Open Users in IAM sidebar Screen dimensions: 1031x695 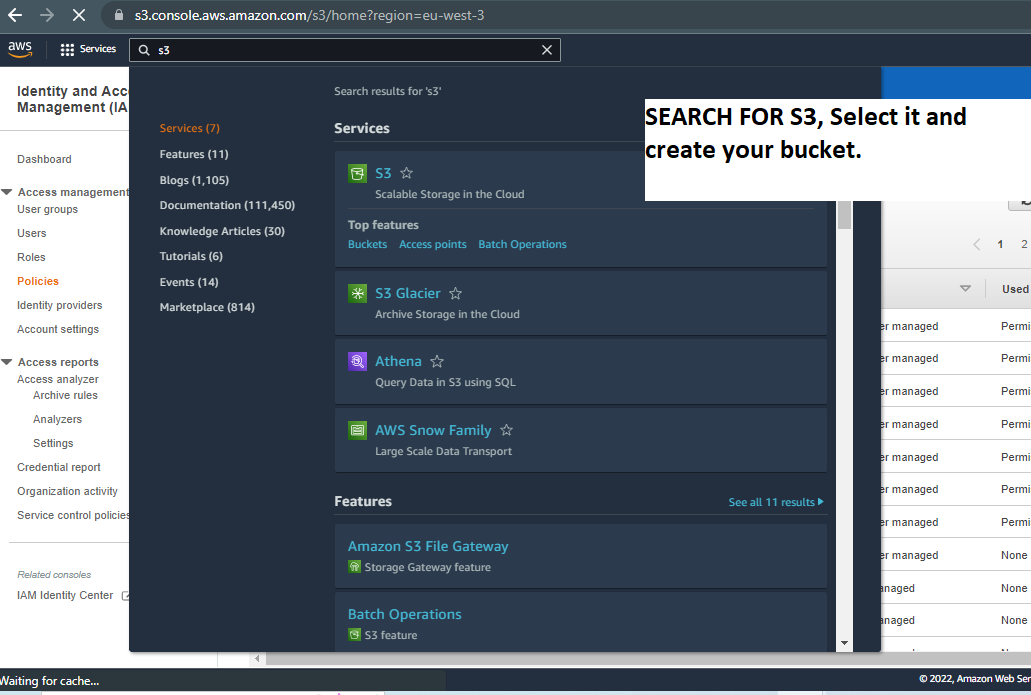tap(32, 233)
